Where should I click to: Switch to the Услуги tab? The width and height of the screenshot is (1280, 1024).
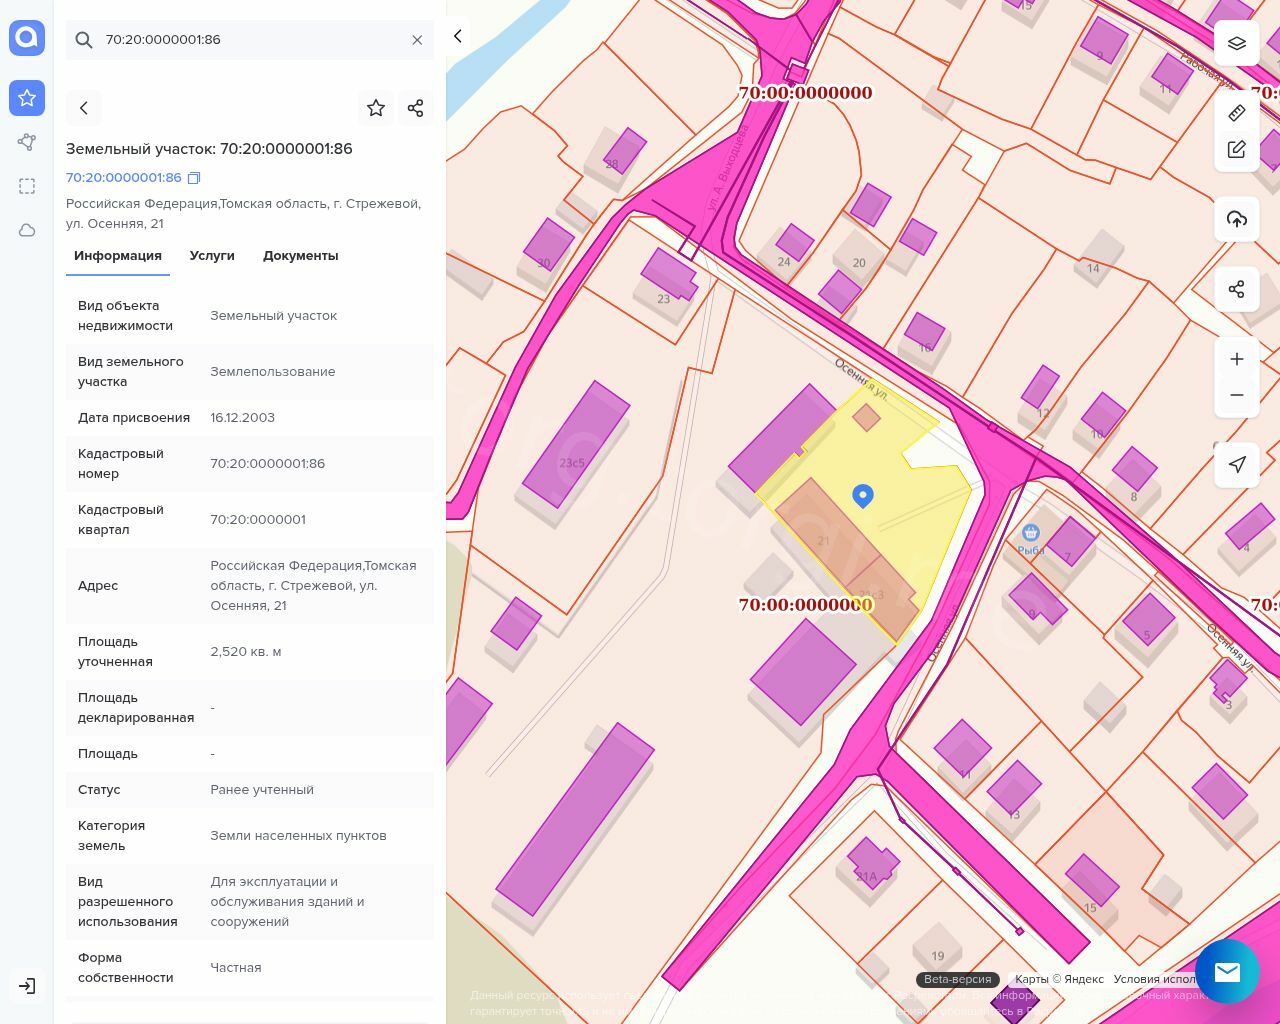click(212, 256)
